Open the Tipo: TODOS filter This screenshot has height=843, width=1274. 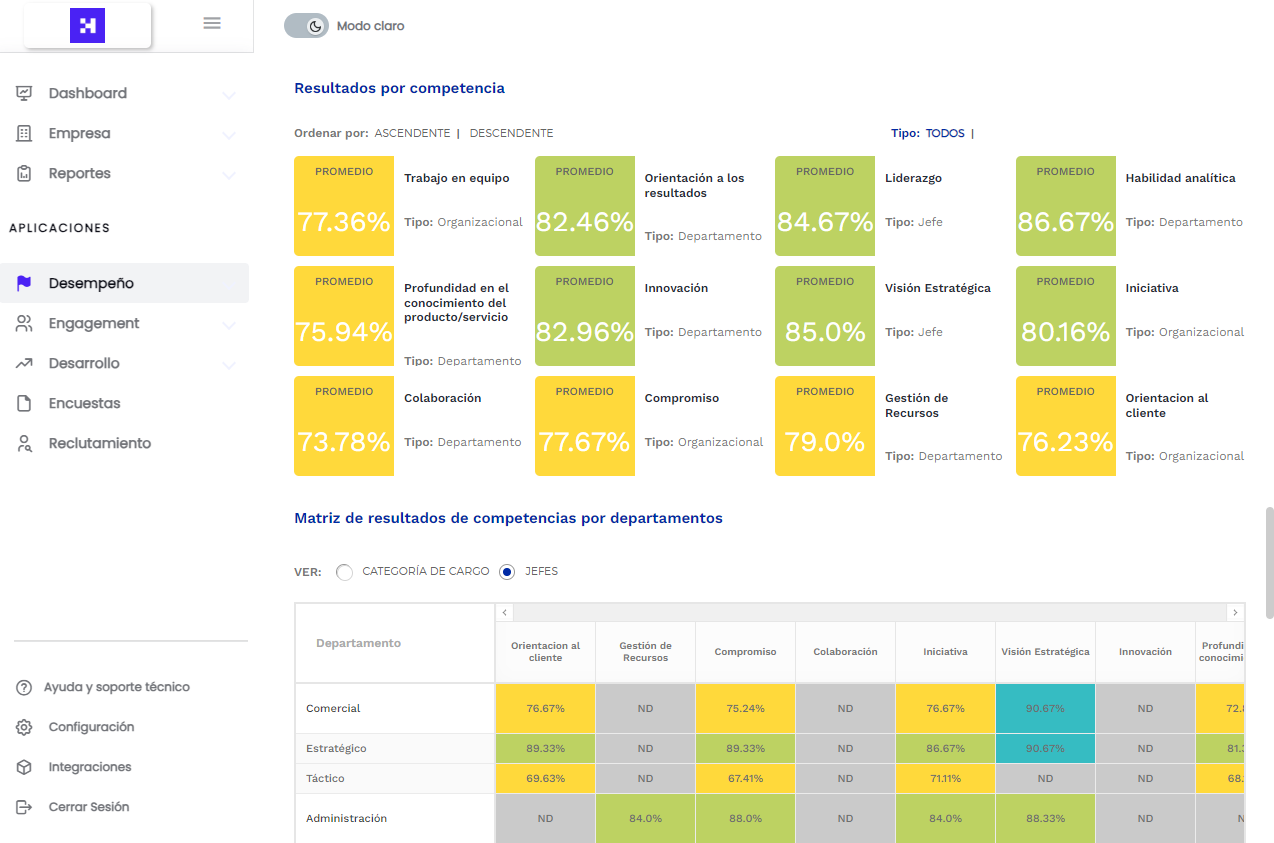click(944, 132)
